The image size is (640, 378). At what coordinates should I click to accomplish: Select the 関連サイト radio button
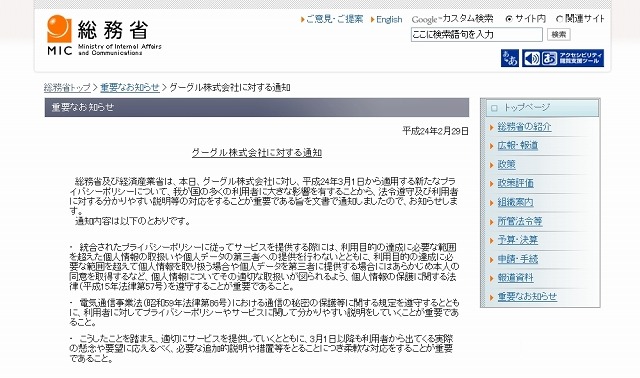pos(559,19)
